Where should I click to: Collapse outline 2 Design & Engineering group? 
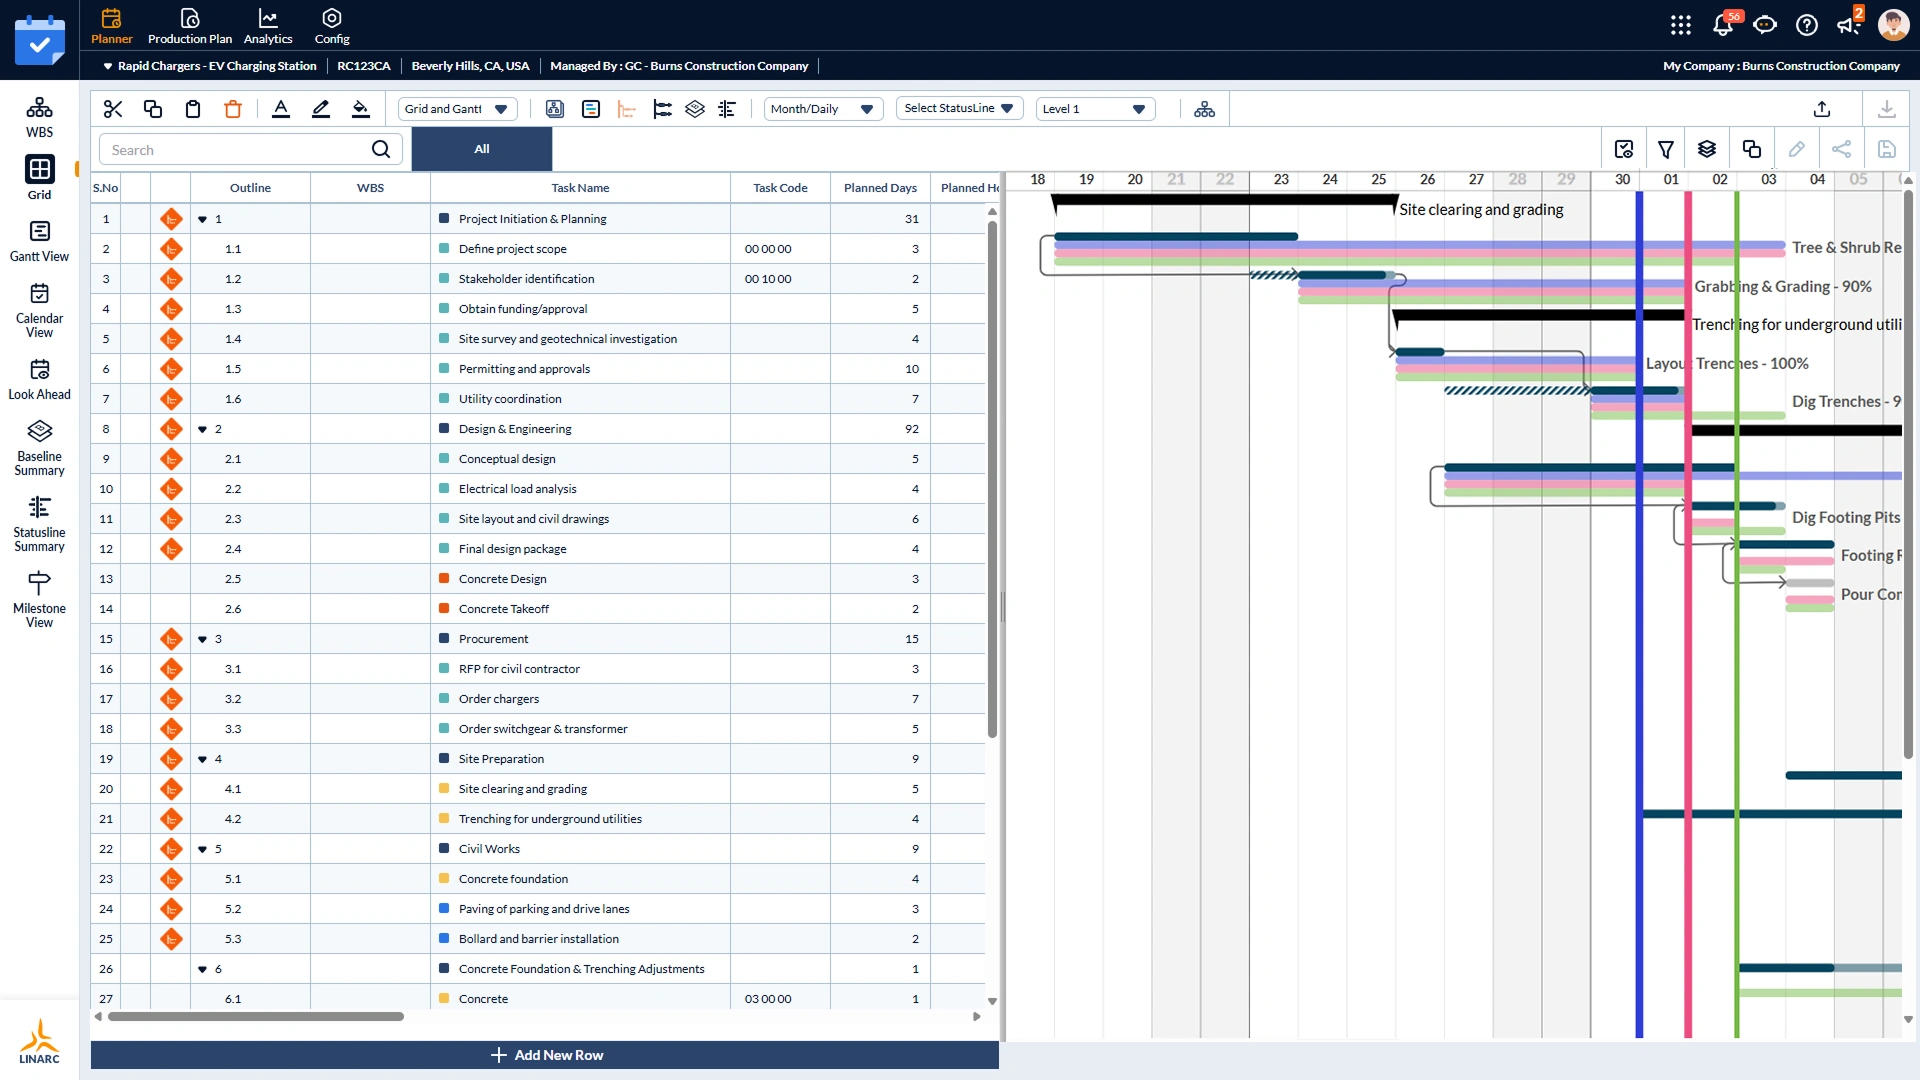(202, 429)
